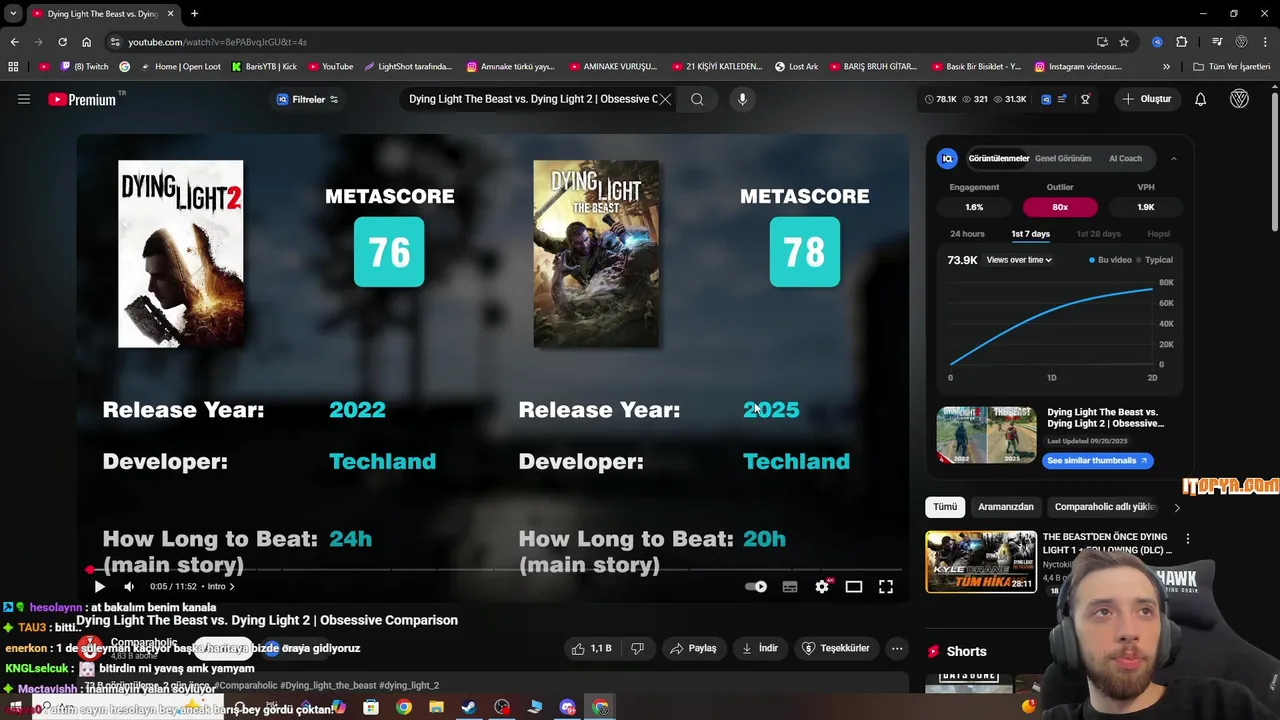Select the 1st 7 days range
Viewport: 1280px width, 720px height.
(x=1030, y=234)
